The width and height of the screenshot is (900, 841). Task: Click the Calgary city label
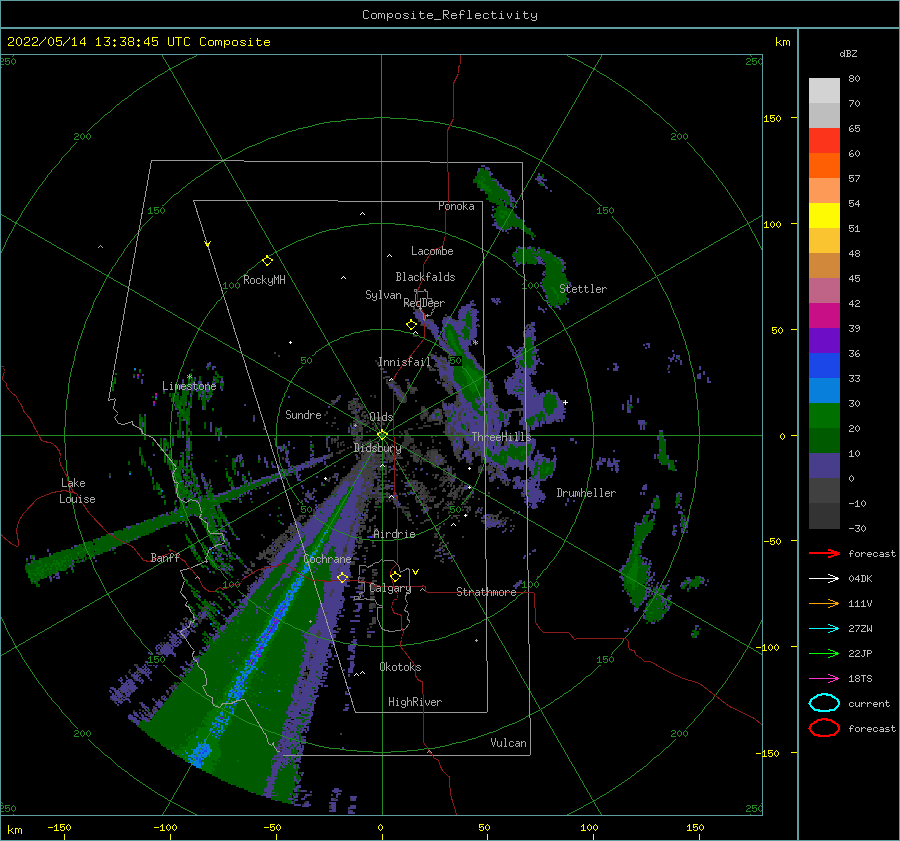[390, 588]
